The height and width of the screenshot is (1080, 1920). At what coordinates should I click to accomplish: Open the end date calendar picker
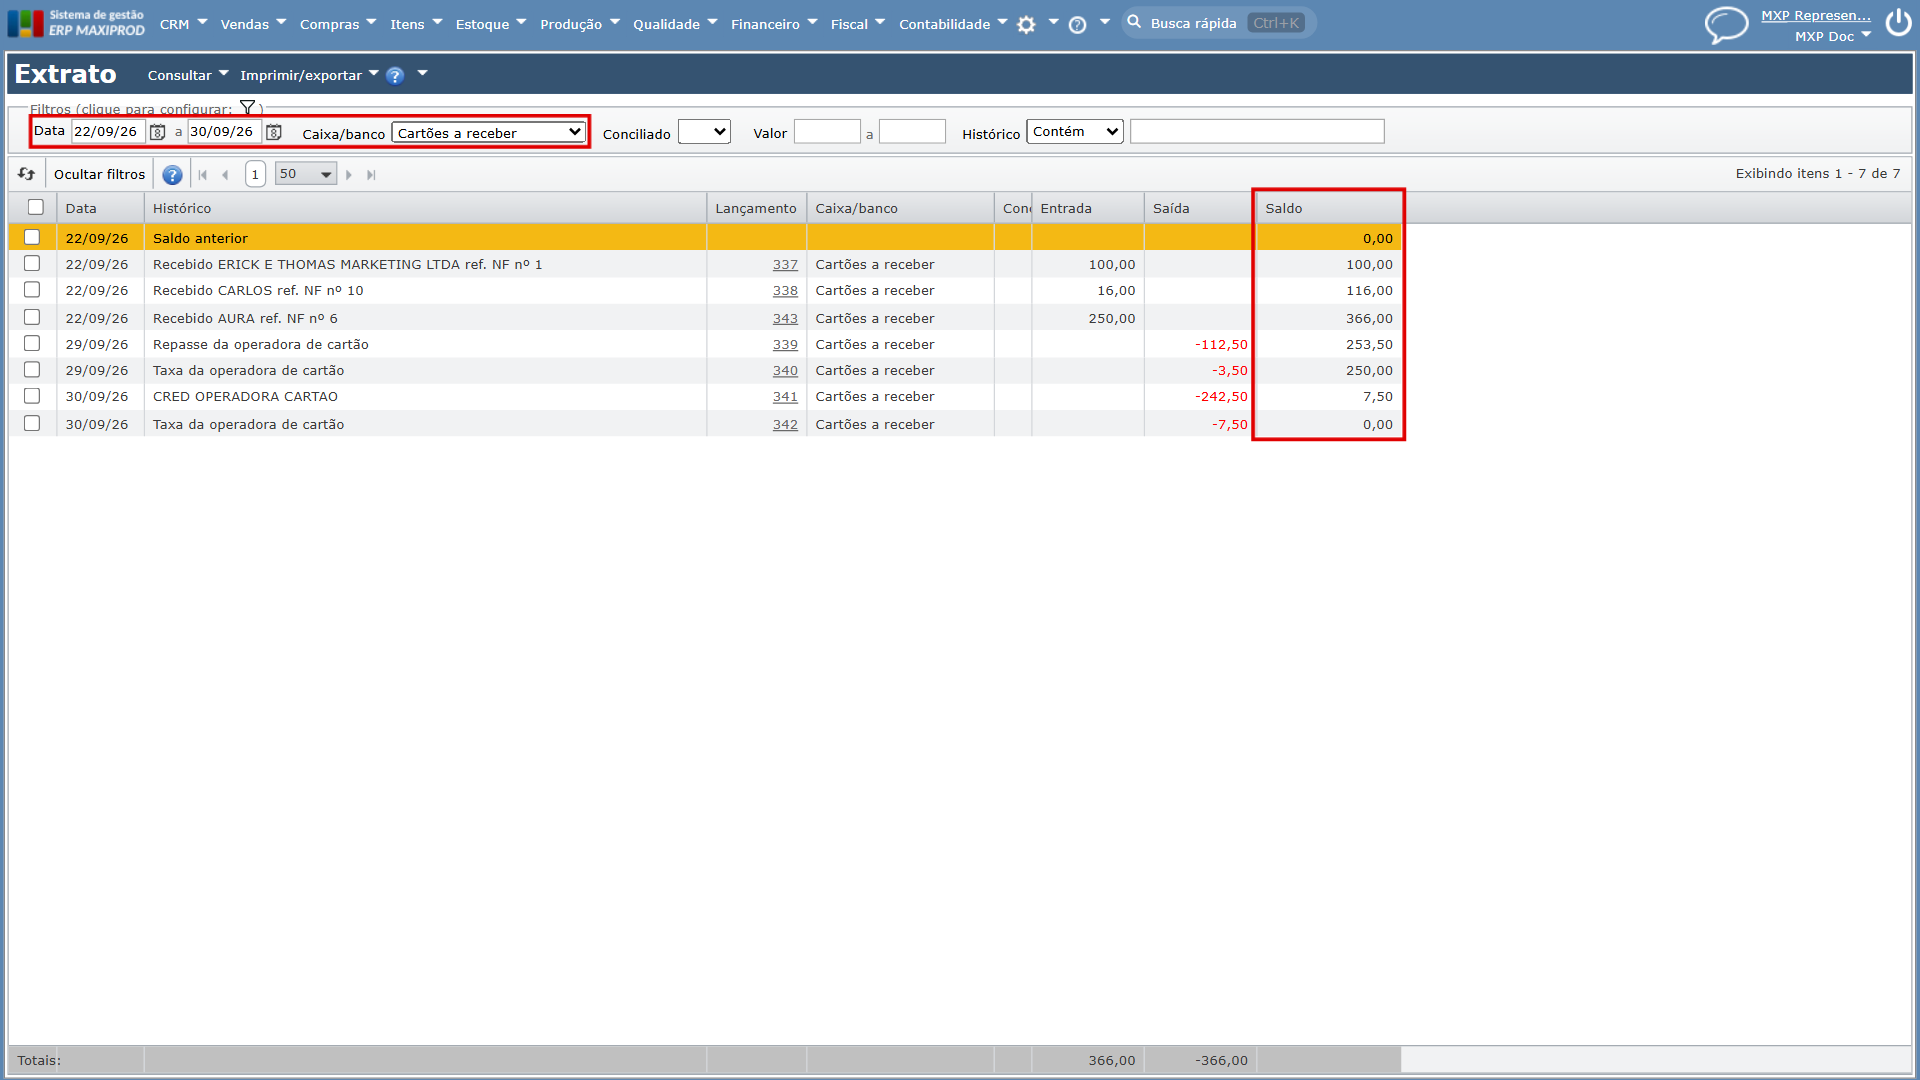coord(274,132)
